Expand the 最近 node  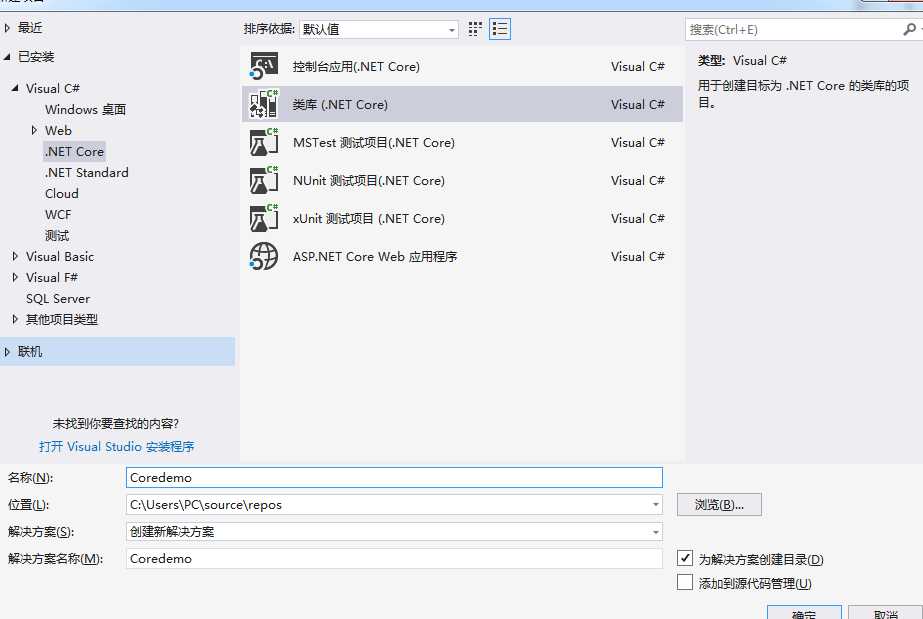pyautogui.click(x=7, y=28)
